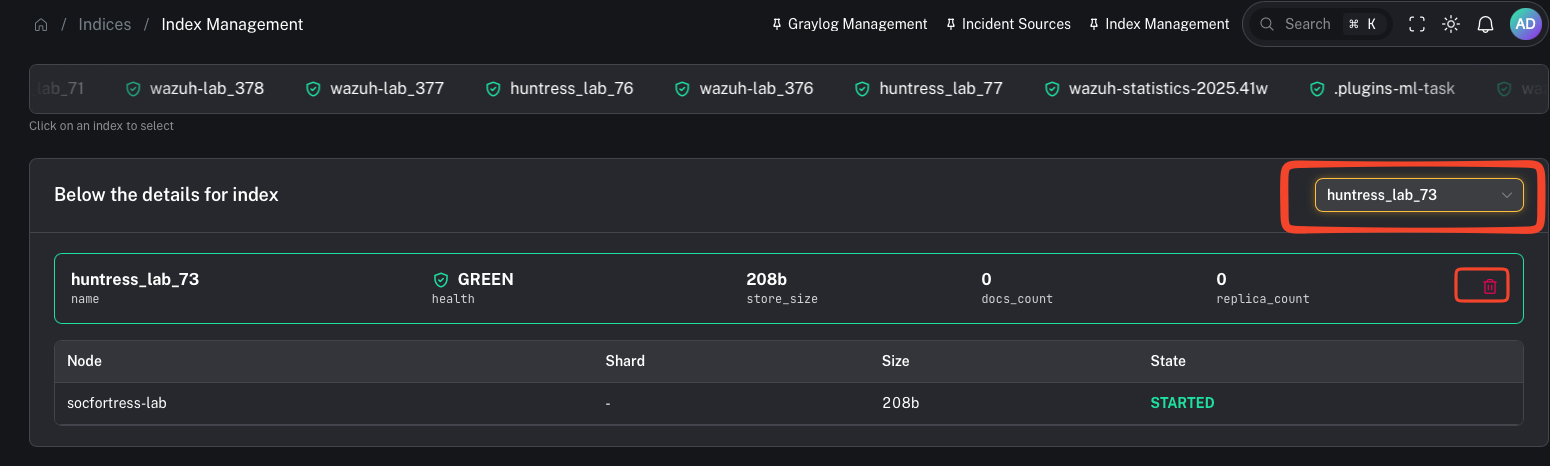Image resolution: width=1550 pixels, height=466 pixels.
Task: Click the shield icon next to huntress_lab_77
Action: (861, 89)
